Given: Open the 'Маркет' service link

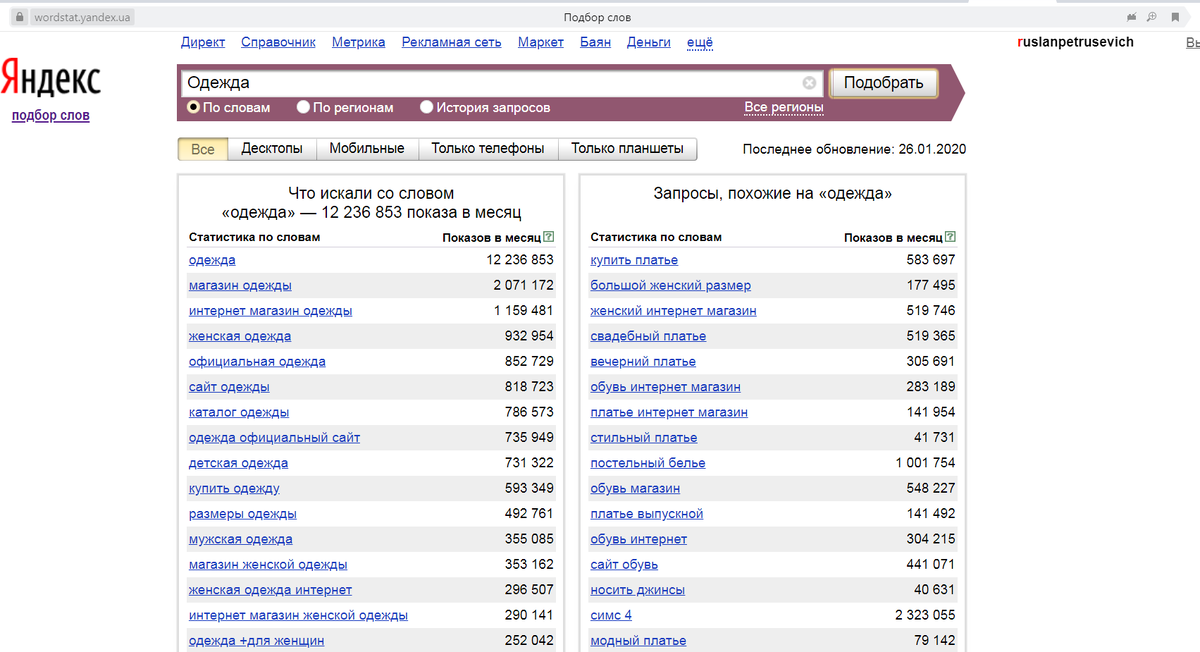Looking at the screenshot, I should pyautogui.click(x=541, y=42).
